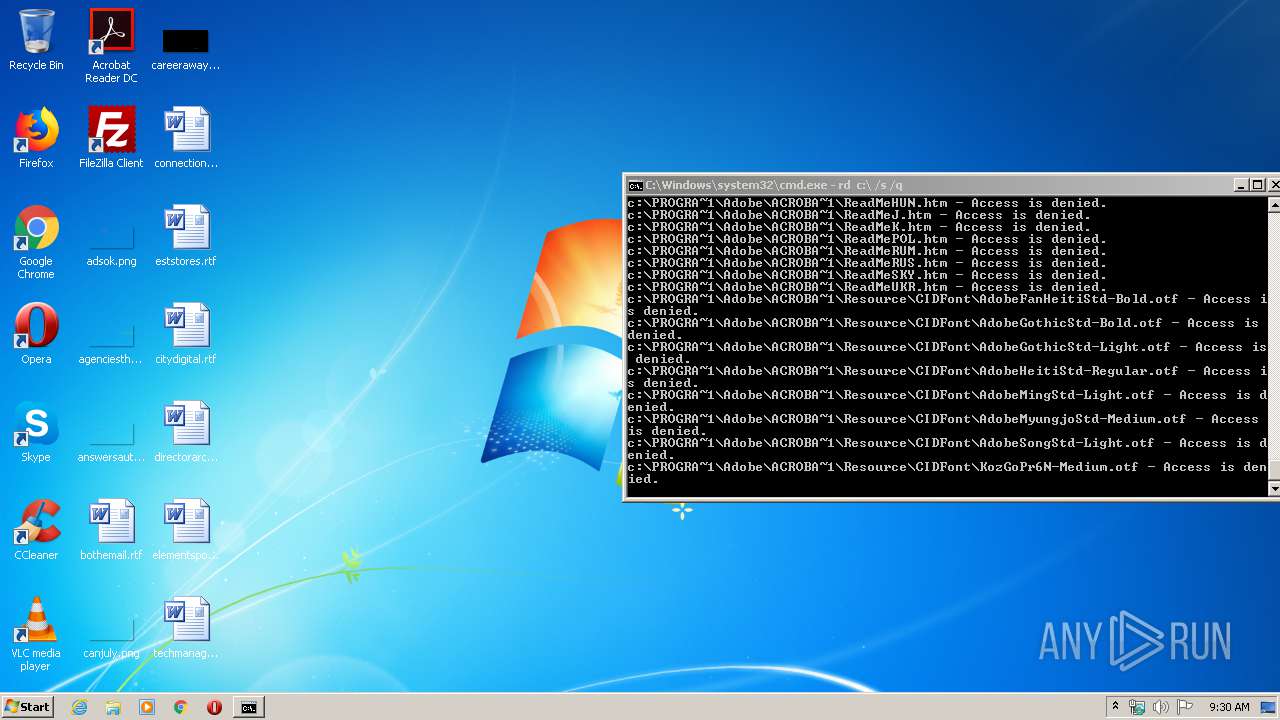This screenshot has height=720, width=1280.
Task: Select the elementspo document icon
Action: (x=186, y=531)
